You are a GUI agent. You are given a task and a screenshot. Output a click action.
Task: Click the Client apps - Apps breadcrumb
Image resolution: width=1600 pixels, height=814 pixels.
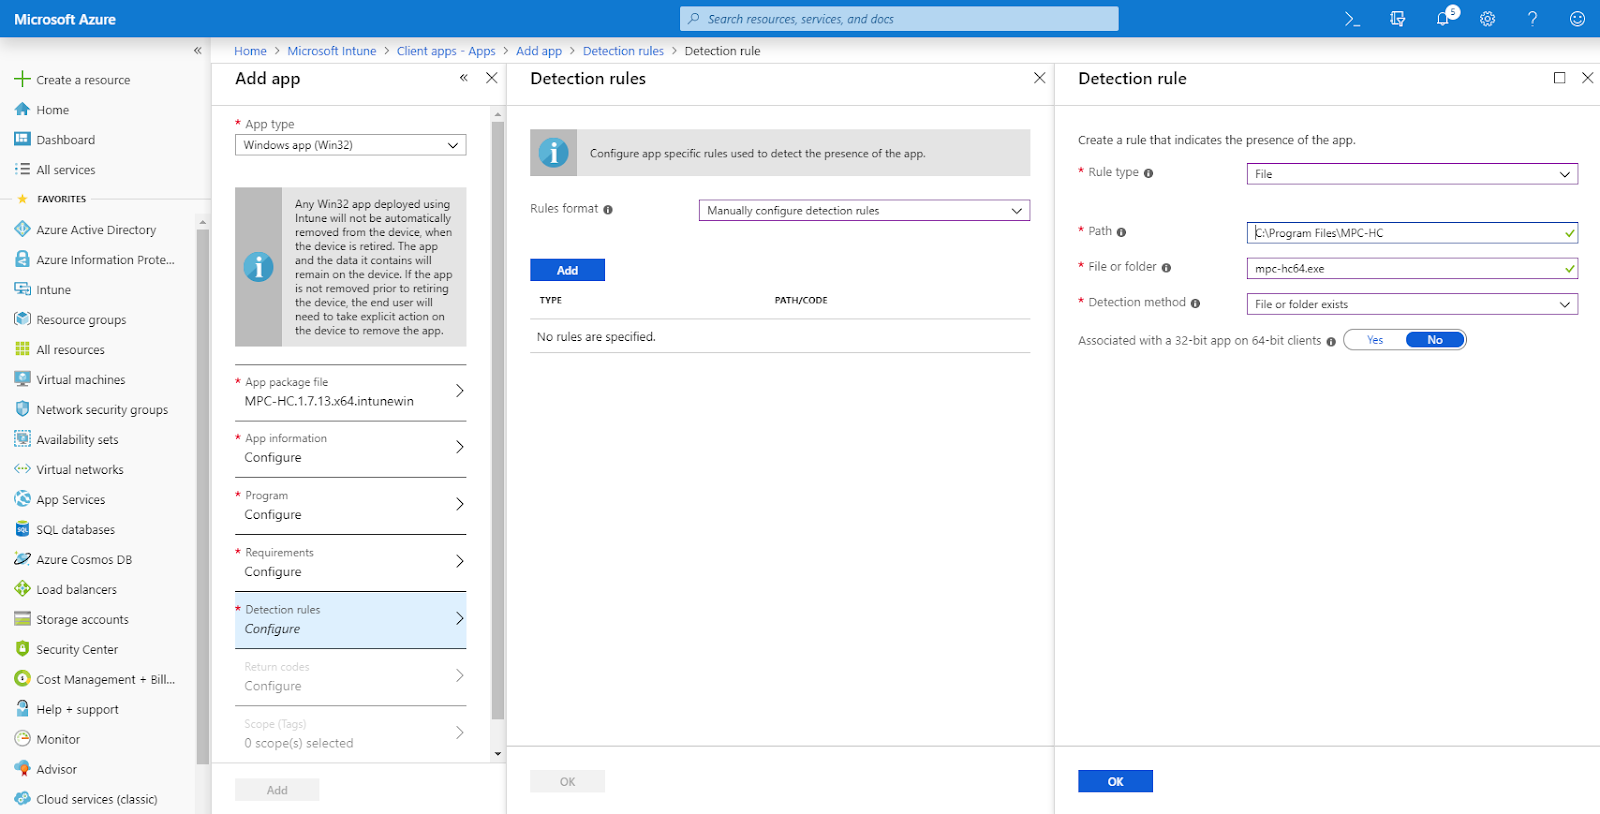[x=446, y=51]
